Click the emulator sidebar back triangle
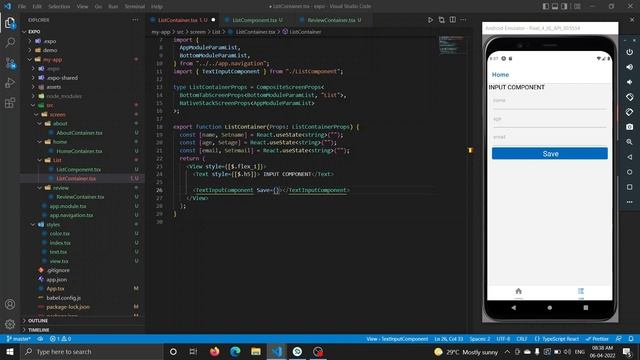 point(629,157)
